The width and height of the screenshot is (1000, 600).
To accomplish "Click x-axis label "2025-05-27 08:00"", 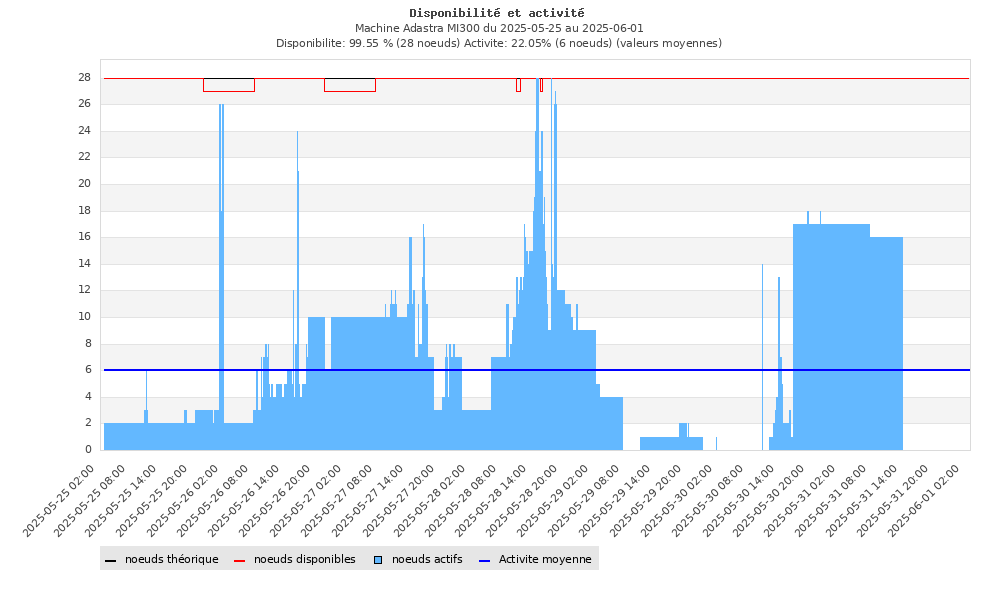I will (x=337, y=501).
